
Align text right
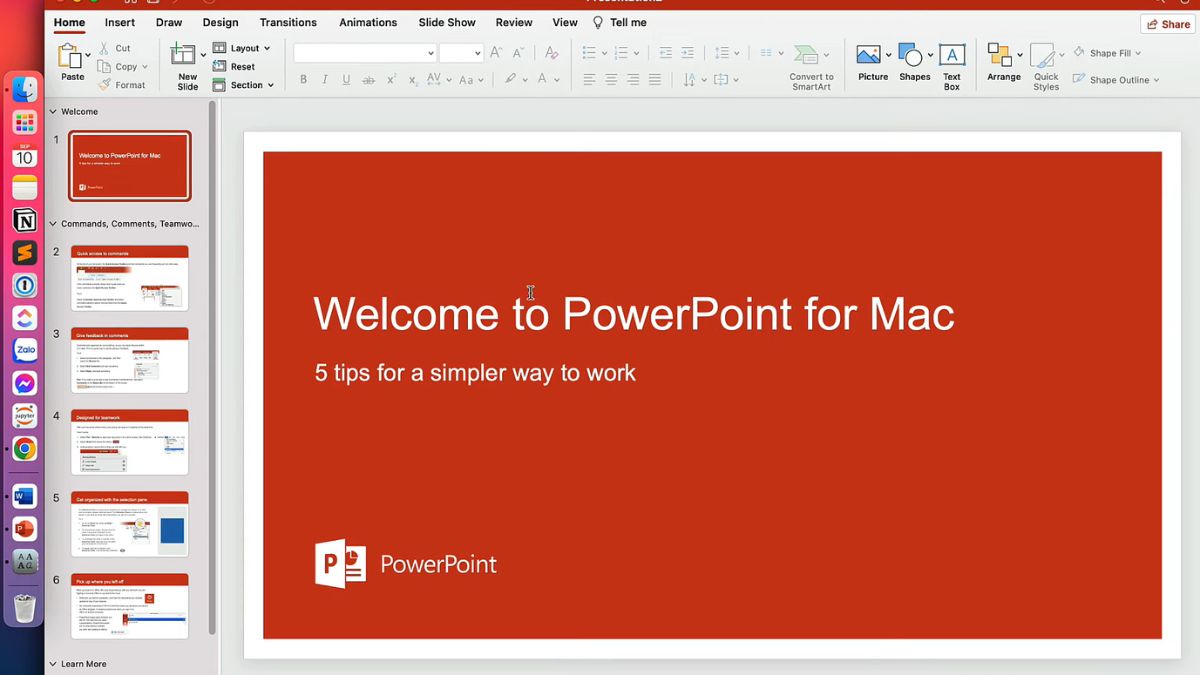pos(633,80)
